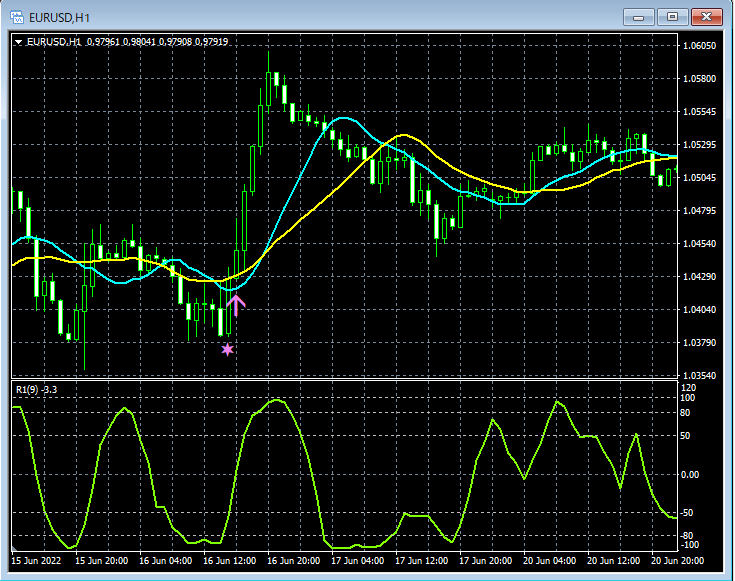Maximize the EURUSD,H1 chart window
The height and width of the screenshot is (581, 735).
[672, 17]
